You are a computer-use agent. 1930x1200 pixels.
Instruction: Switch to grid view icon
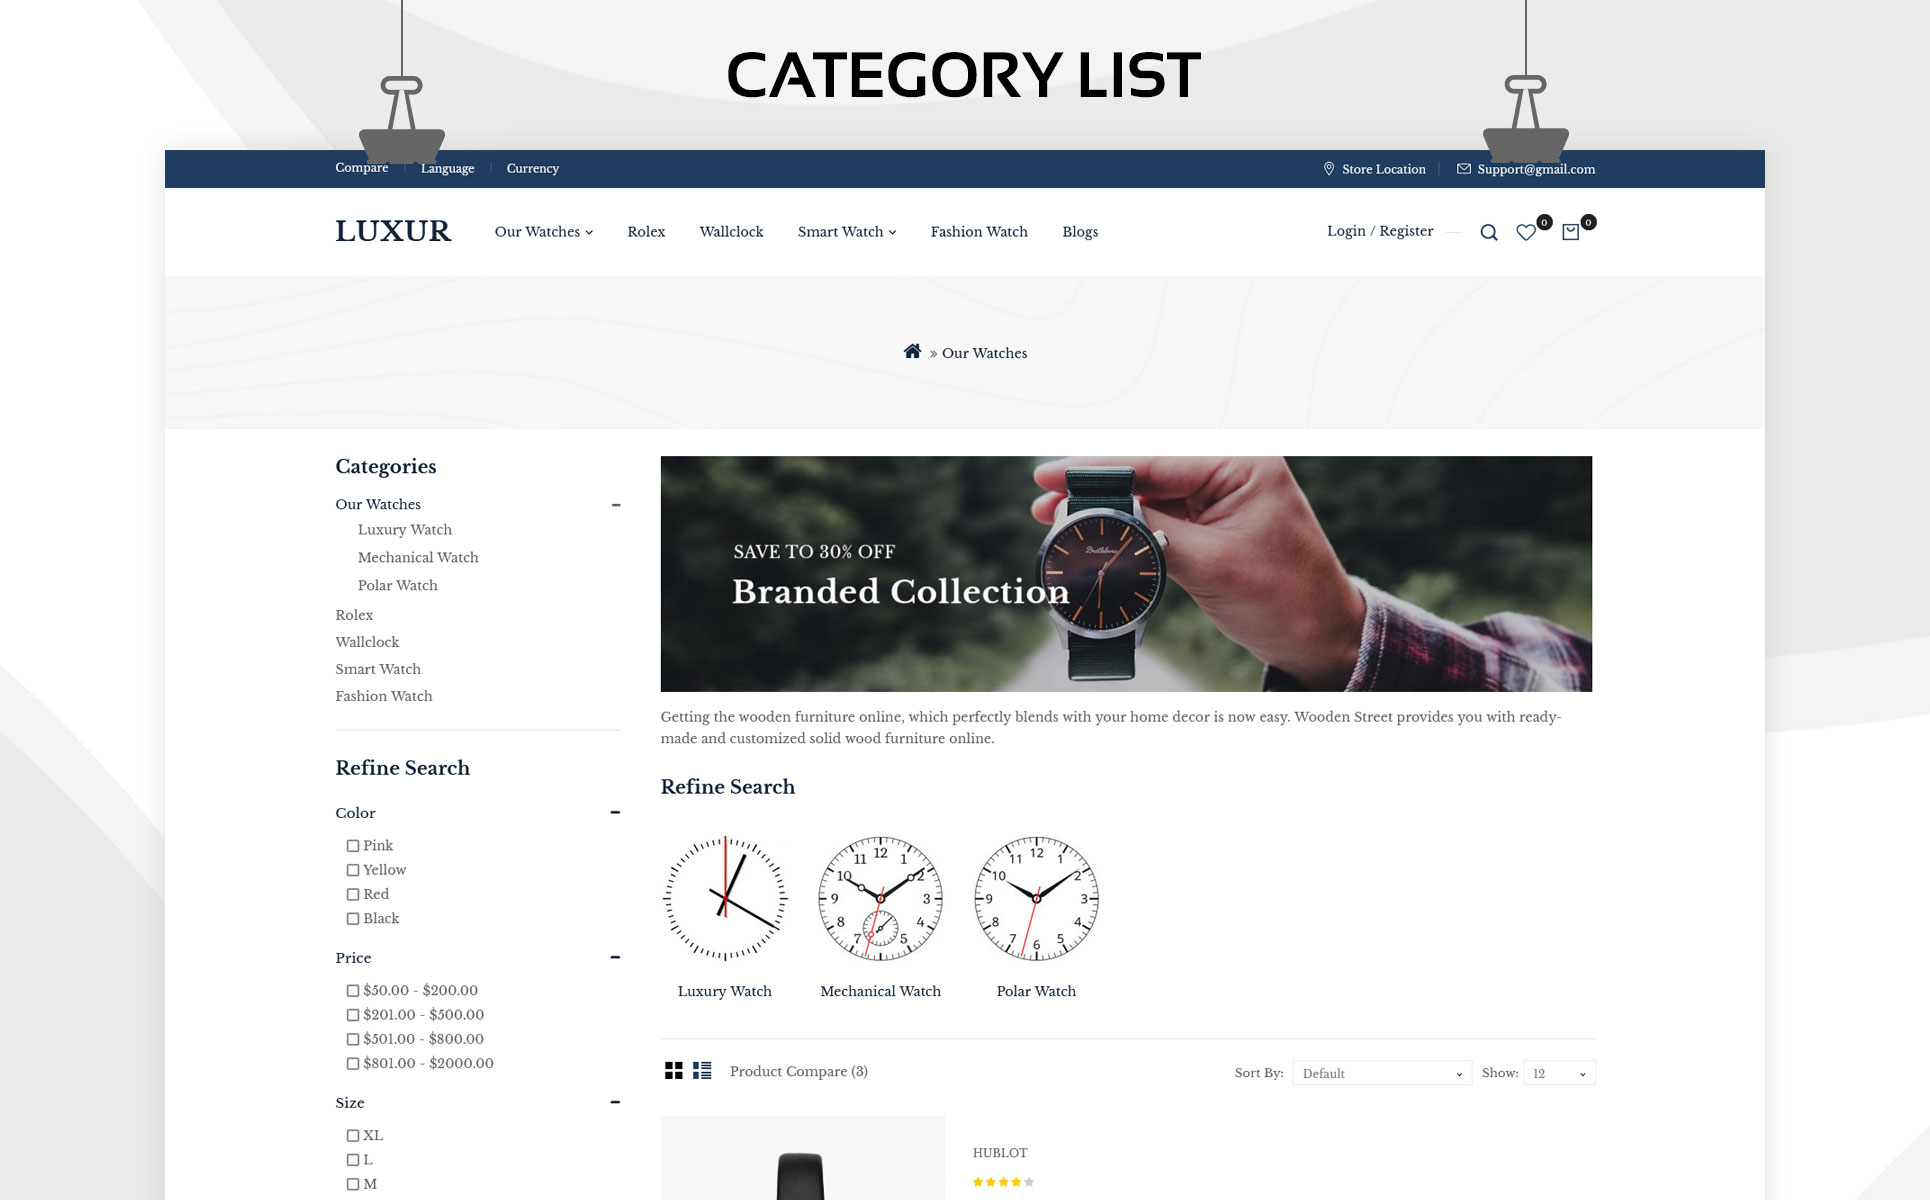tap(674, 1071)
